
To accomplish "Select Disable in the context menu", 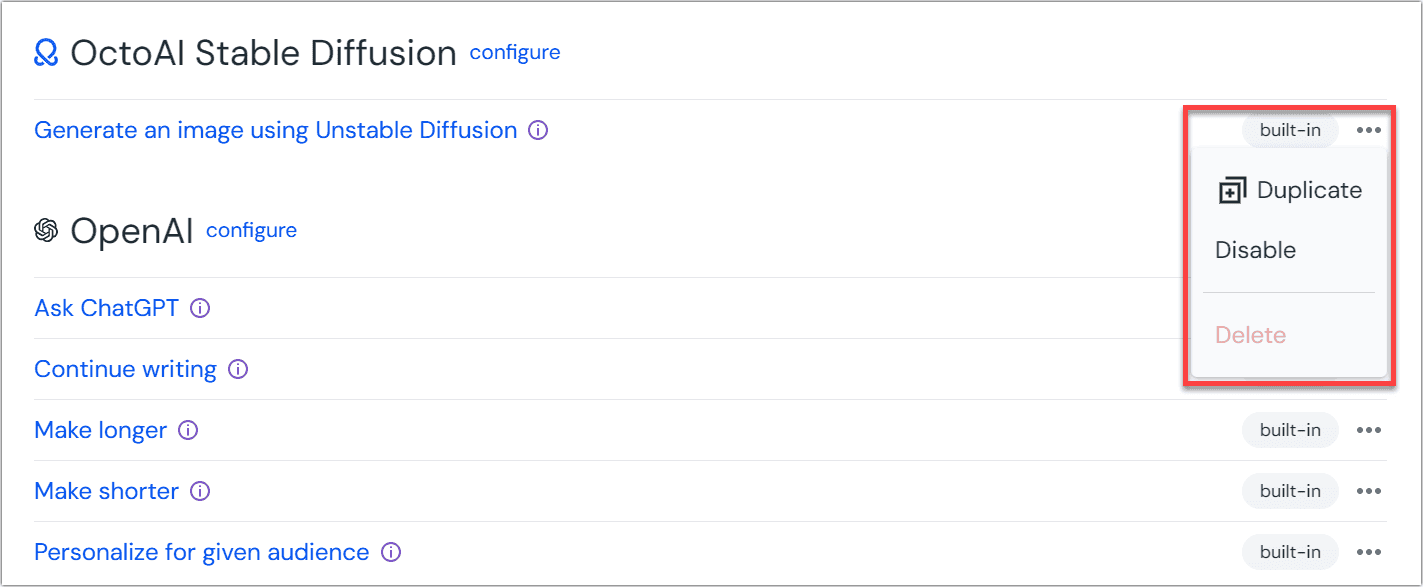I will (1255, 251).
